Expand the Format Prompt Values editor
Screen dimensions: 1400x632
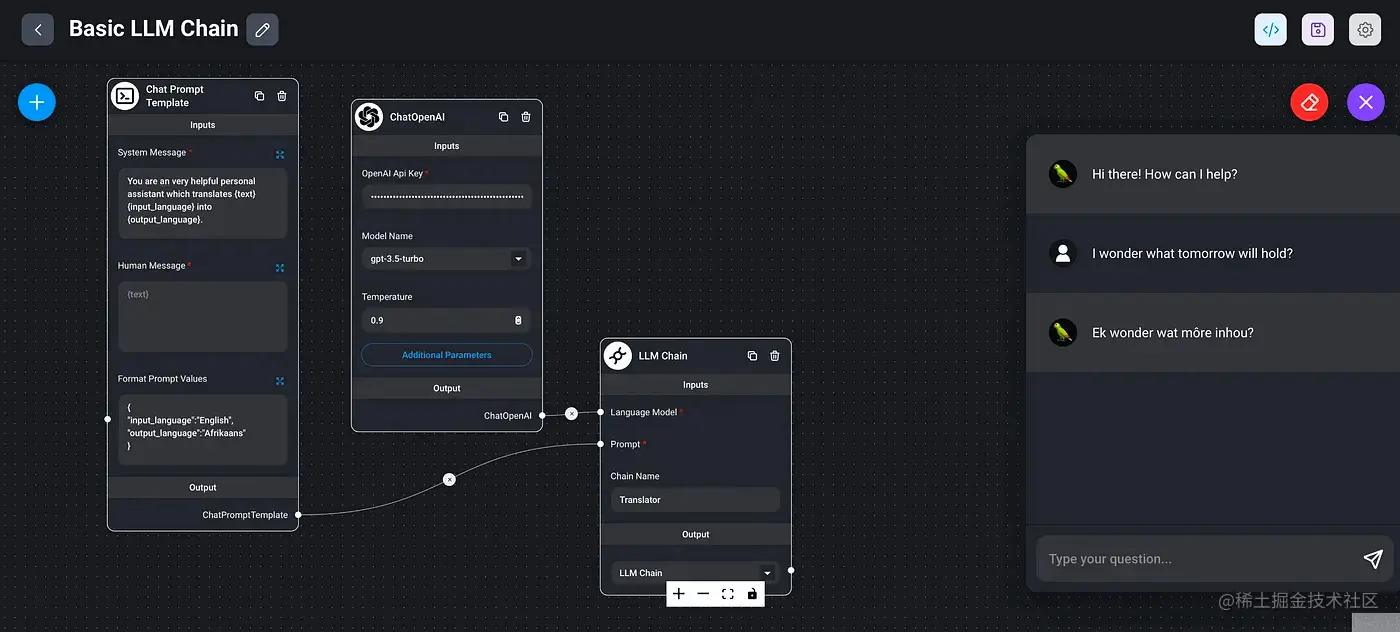[x=280, y=380]
